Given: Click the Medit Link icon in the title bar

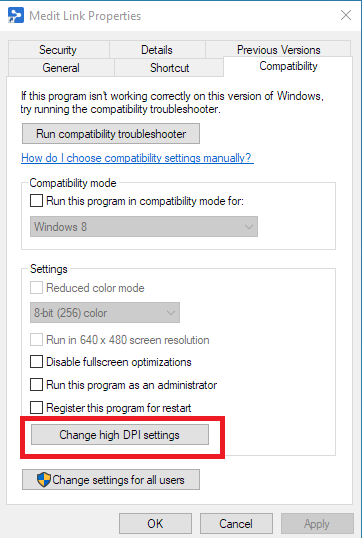Looking at the screenshot, I should tap(16, 15).
